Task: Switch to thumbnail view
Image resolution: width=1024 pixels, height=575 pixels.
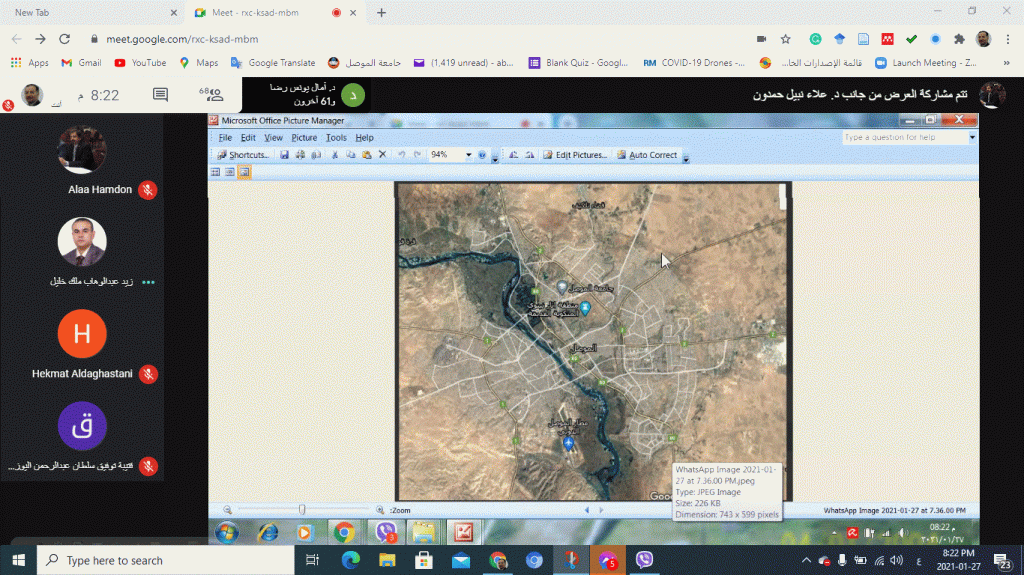Action: point(215,172)
